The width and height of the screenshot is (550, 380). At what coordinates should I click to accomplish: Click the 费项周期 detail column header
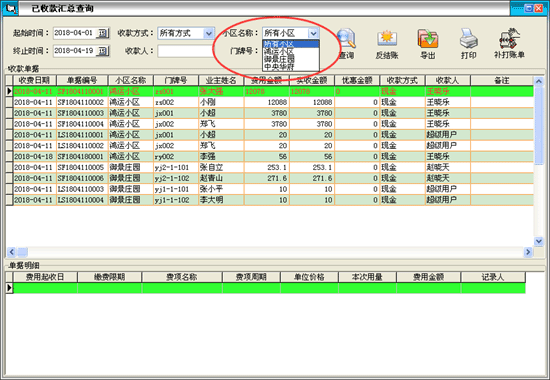click(x=251, y=277)
